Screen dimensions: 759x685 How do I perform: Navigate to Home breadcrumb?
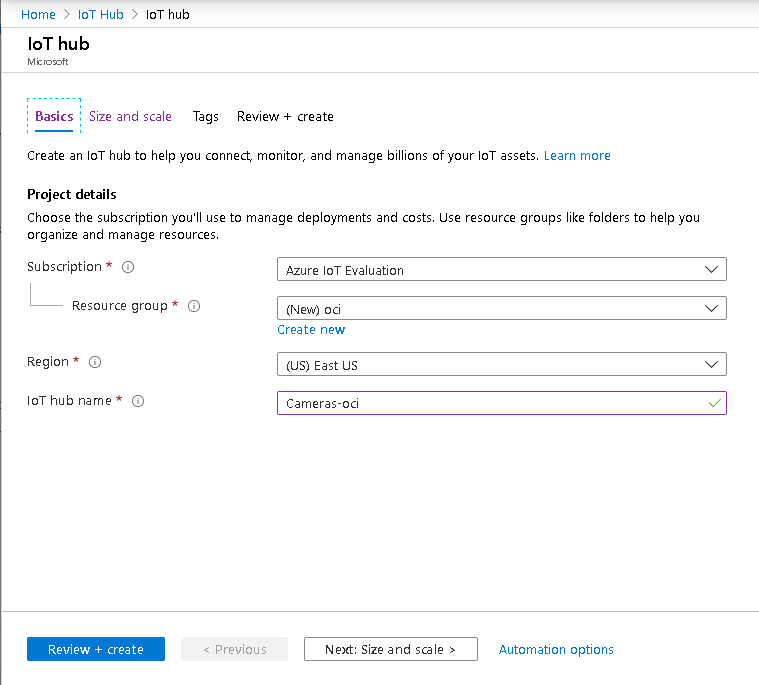tap(38, 15)
